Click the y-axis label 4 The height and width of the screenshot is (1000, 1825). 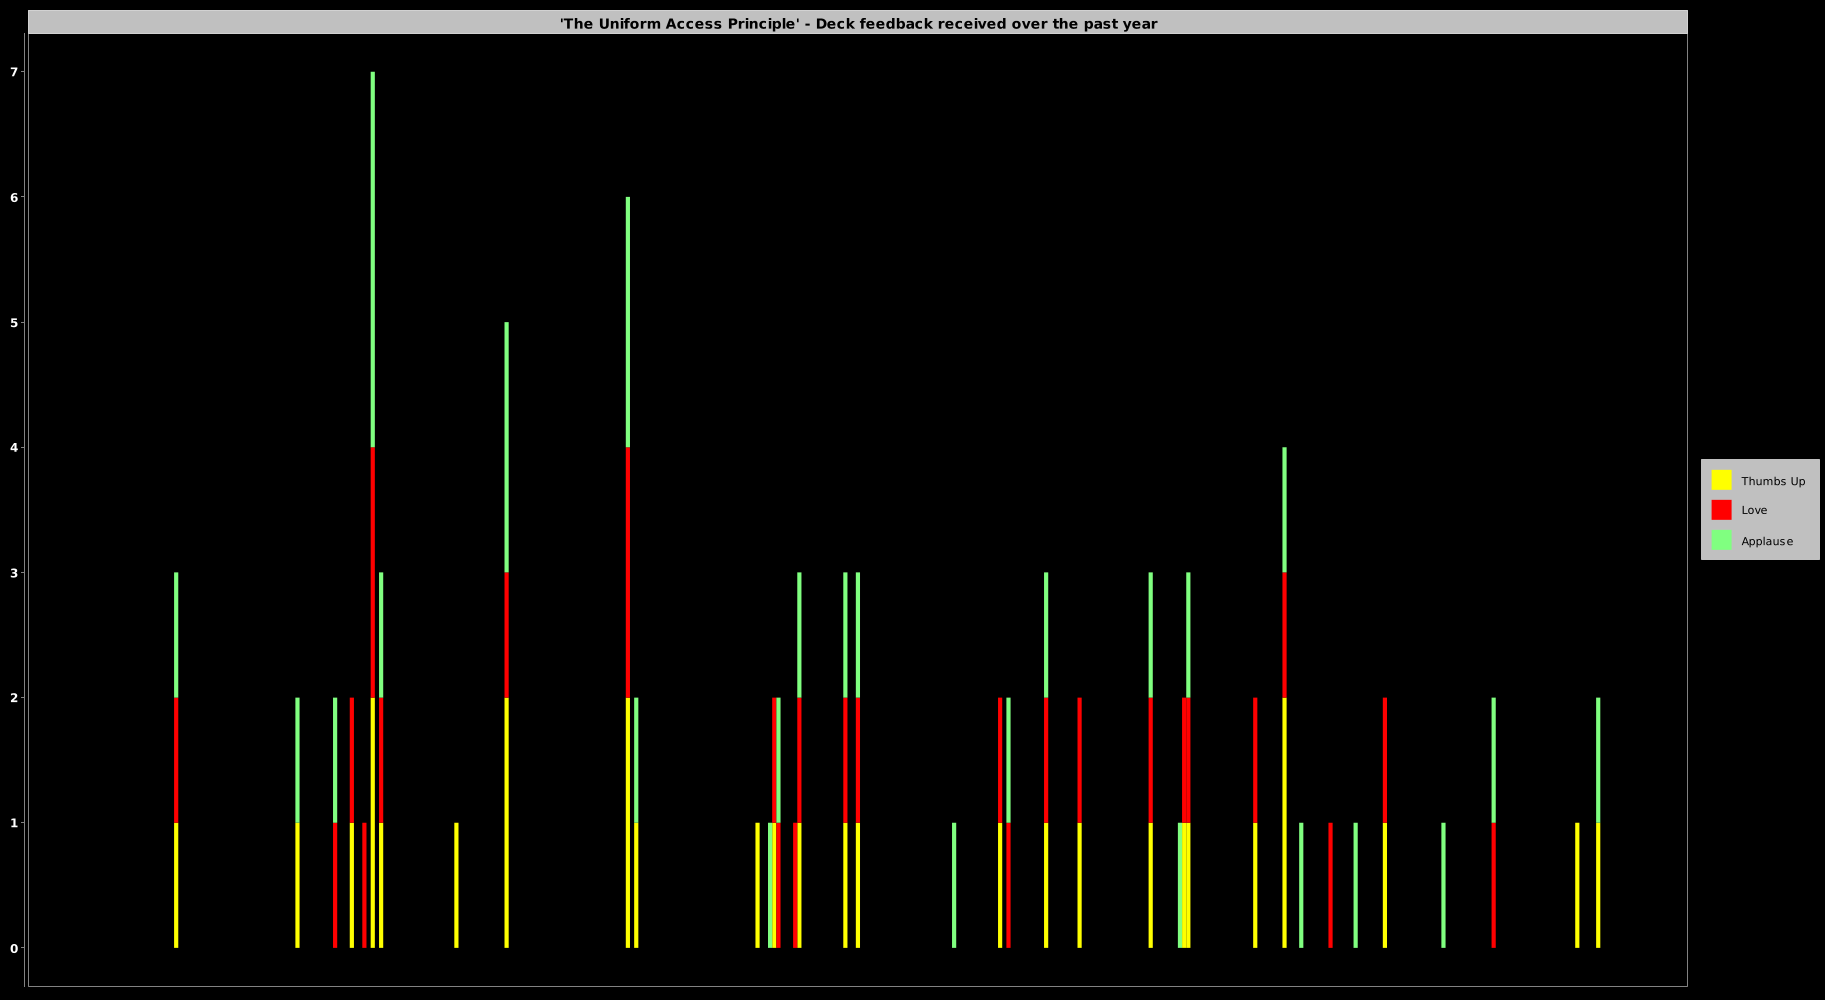(14, 447)
